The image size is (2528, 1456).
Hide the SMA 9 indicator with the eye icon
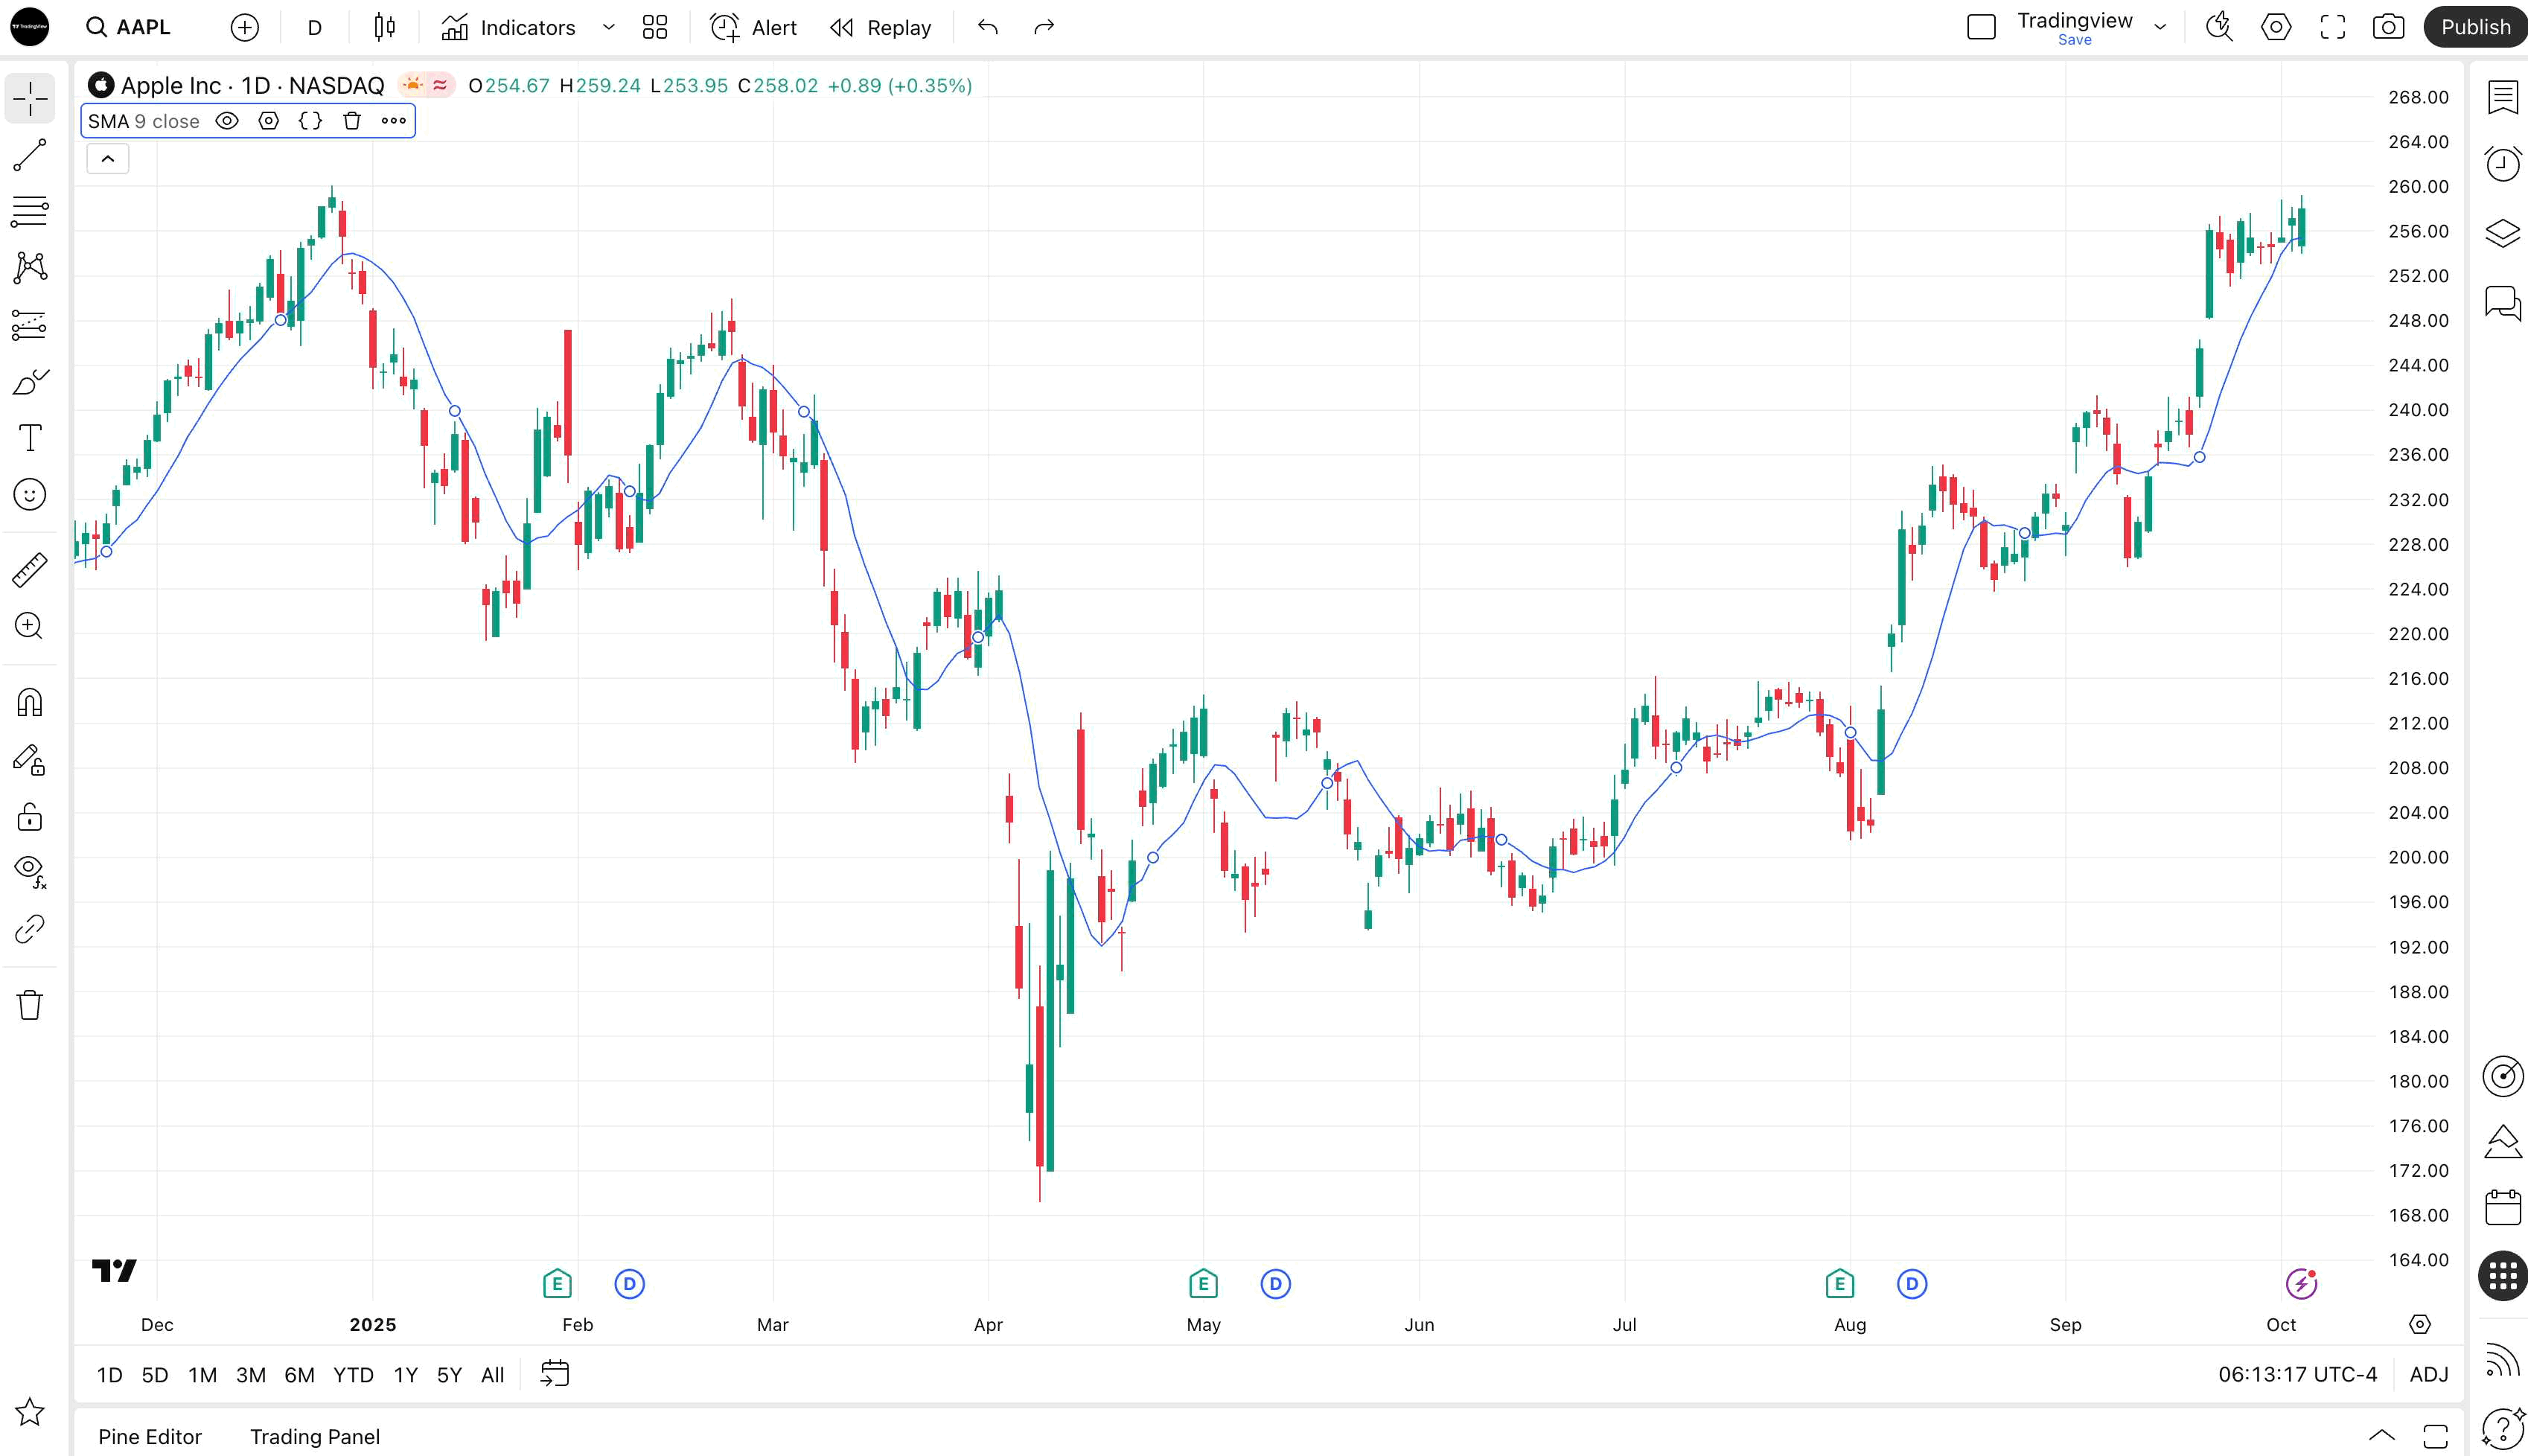[x=227, y=121]
